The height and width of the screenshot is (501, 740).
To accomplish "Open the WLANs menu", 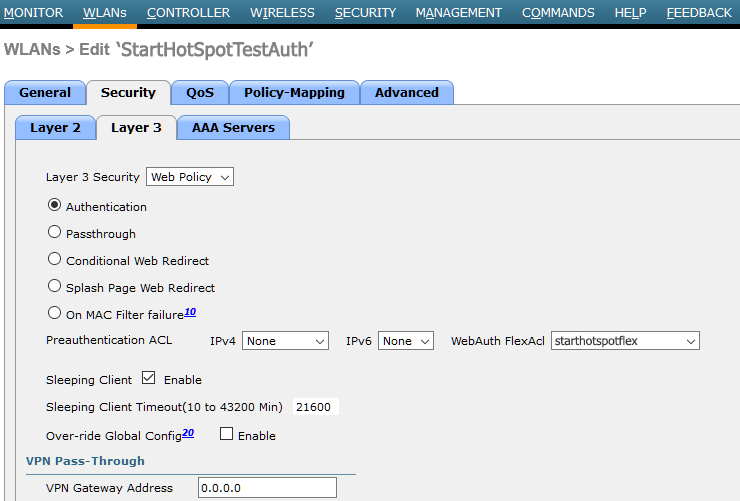I will [105, 13].
